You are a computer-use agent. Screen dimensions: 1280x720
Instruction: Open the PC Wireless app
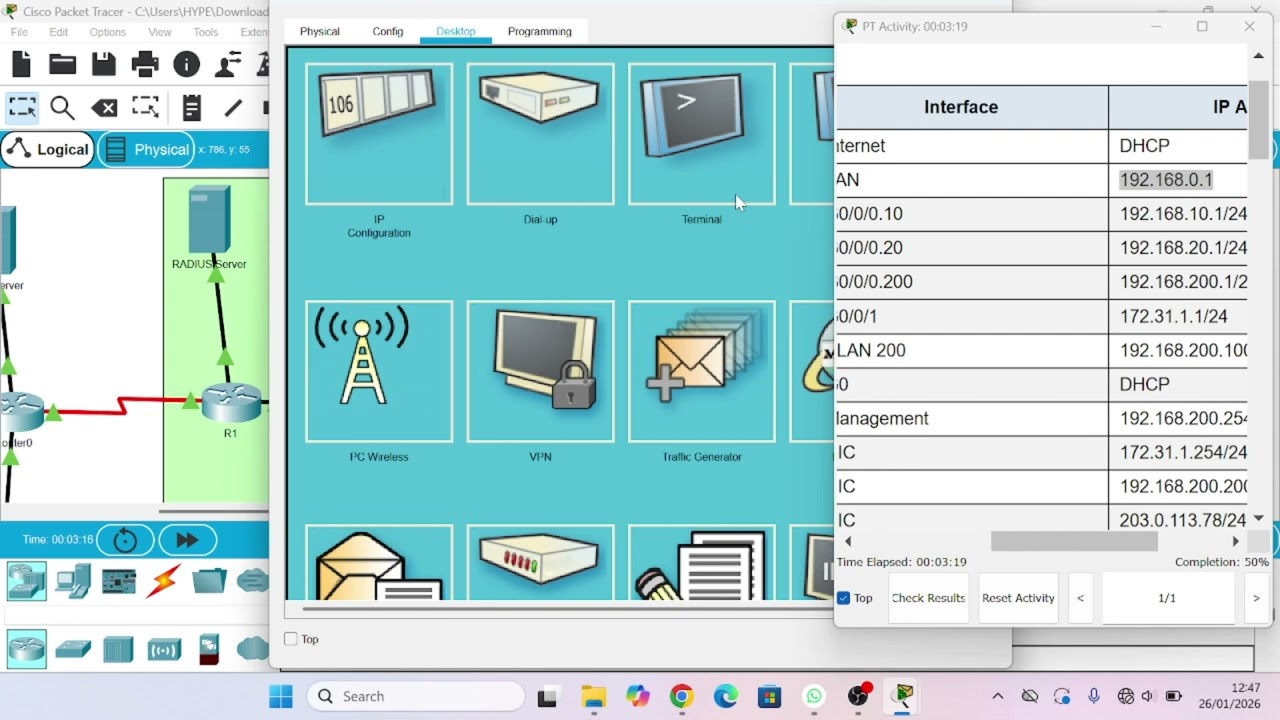coord(379,371)
